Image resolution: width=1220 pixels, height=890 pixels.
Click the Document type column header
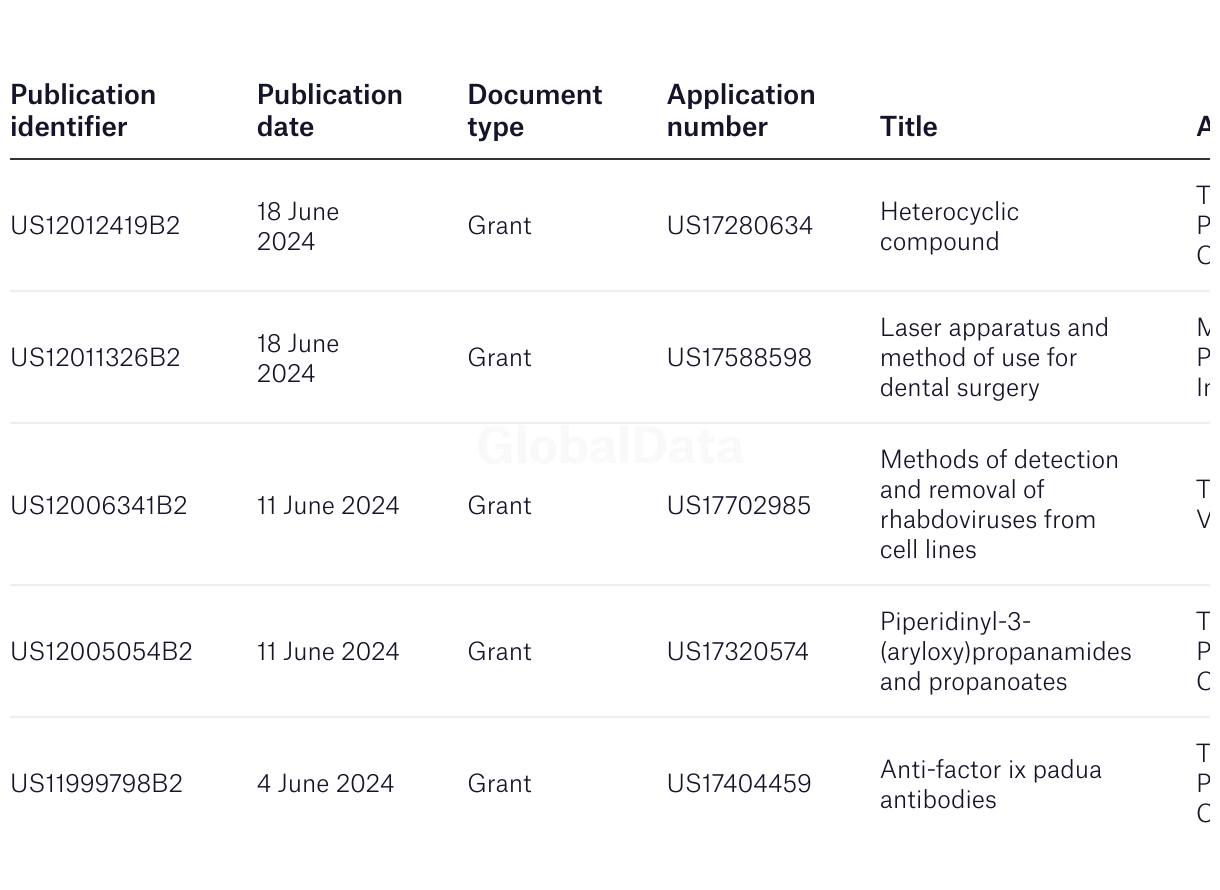point(535,111)
